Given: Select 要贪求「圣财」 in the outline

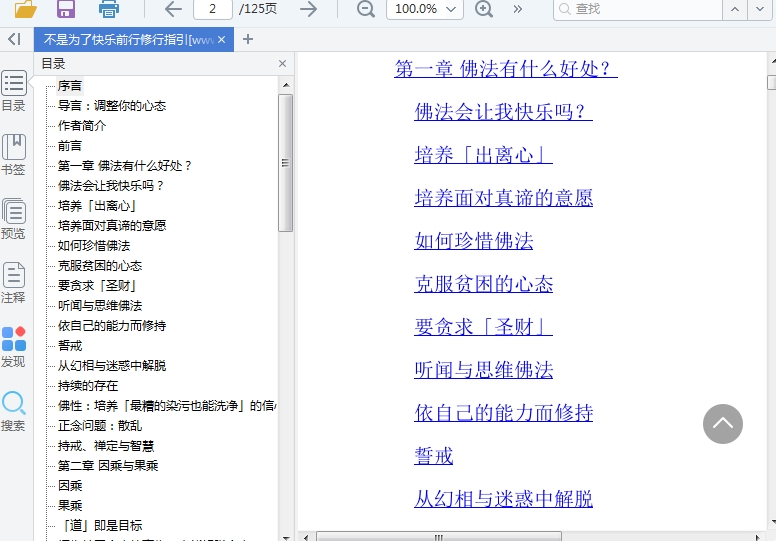Looking at the screenshot, I should [97, 286].
